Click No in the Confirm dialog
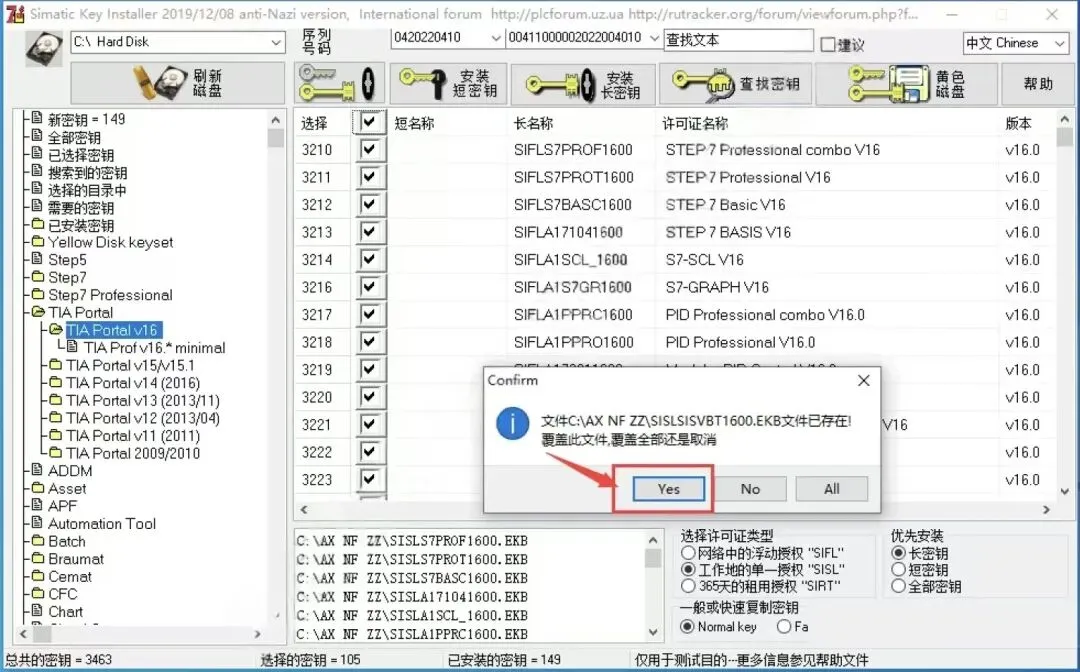1080x672 pixels. 750,489
